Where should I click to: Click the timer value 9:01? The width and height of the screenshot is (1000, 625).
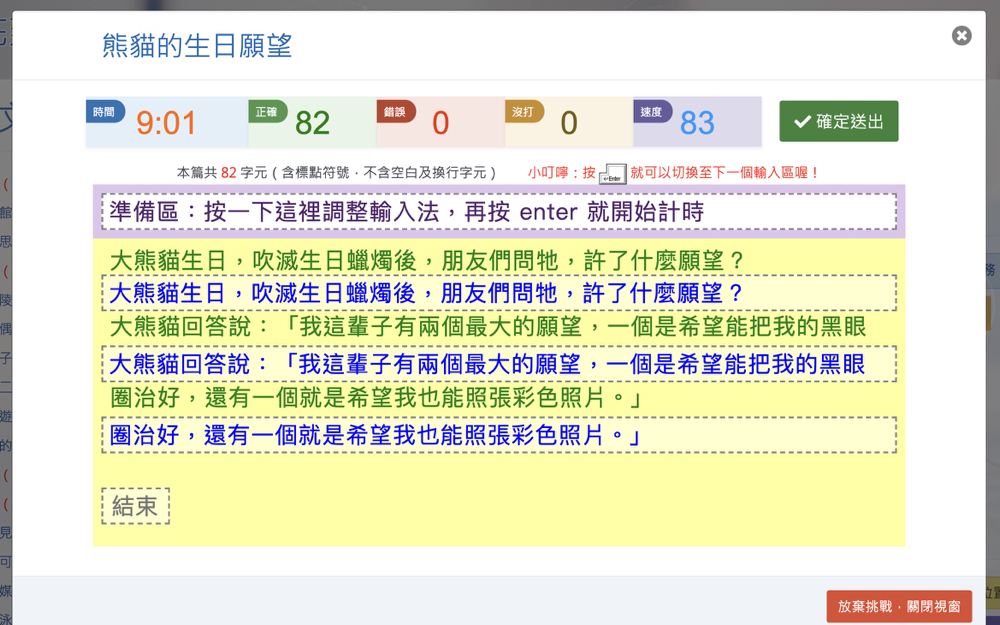(x=166, y=123)
